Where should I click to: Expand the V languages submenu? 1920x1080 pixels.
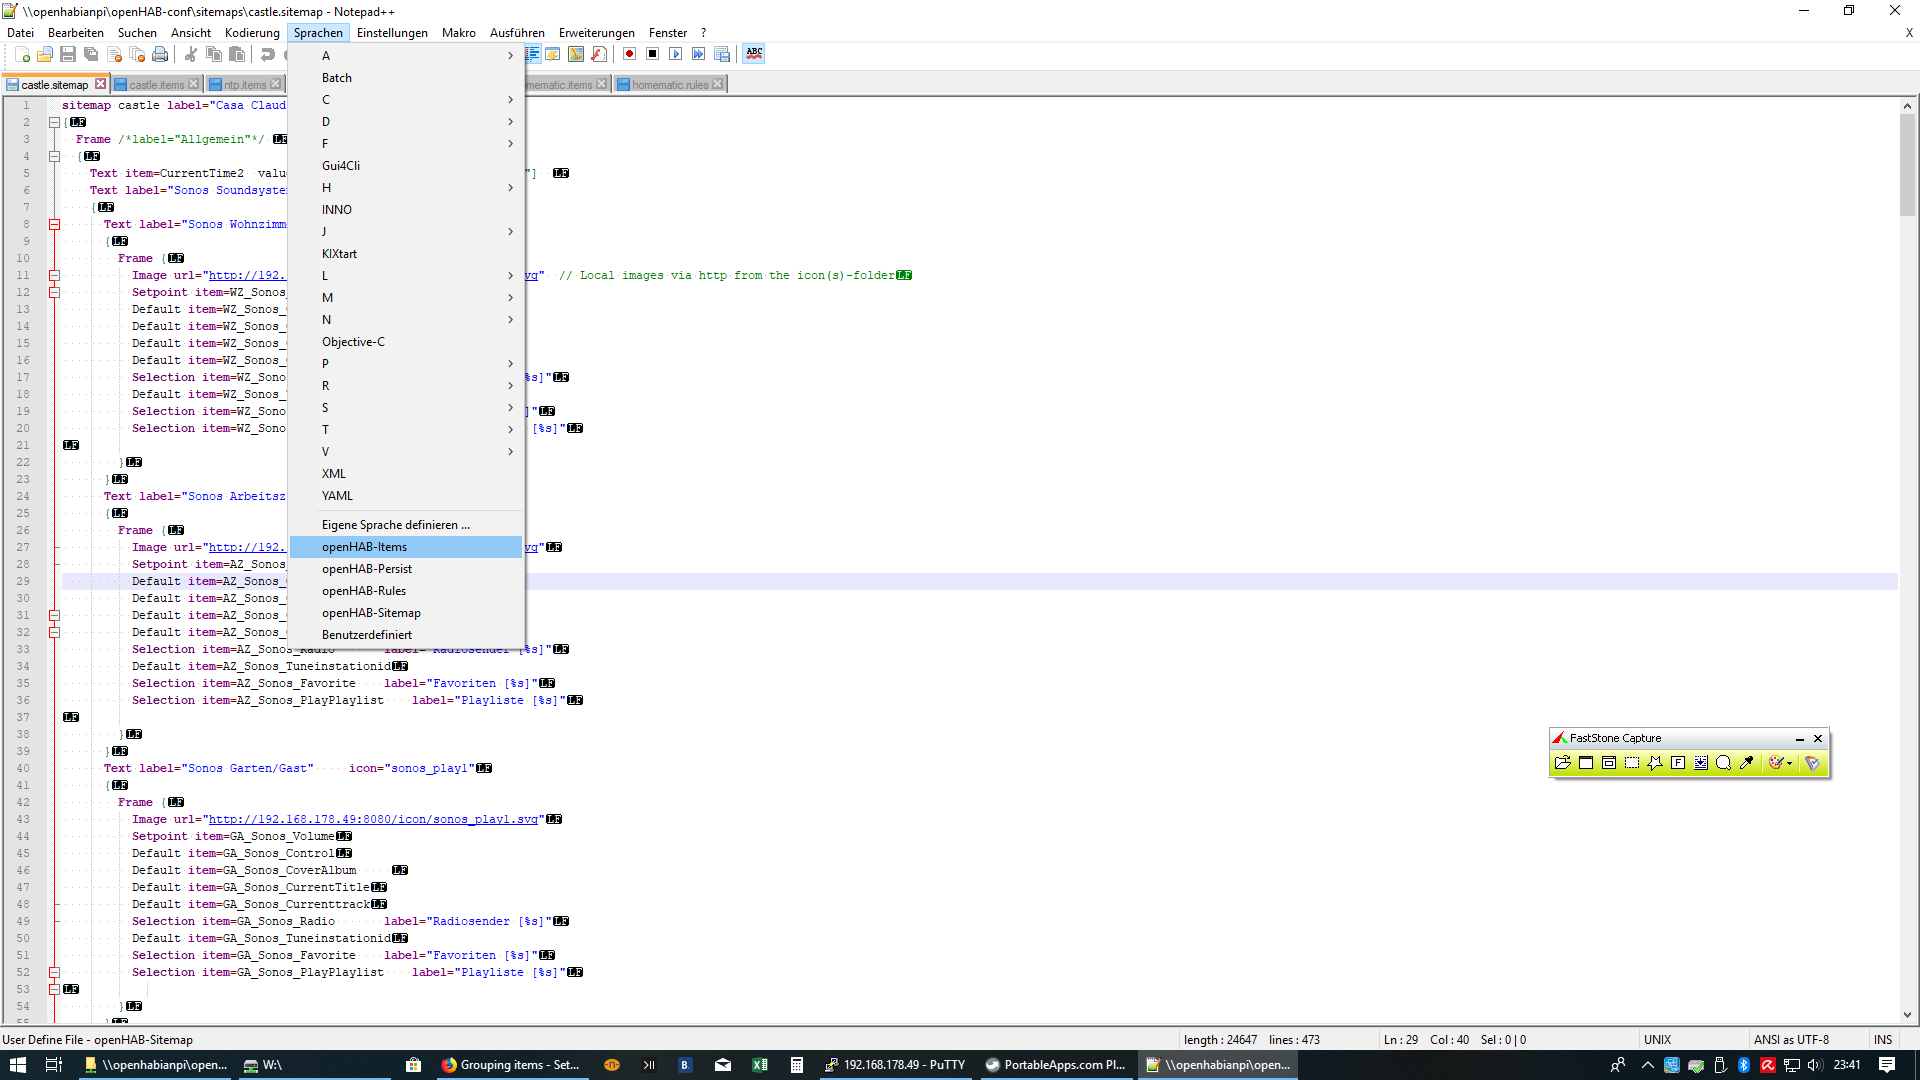406,452
